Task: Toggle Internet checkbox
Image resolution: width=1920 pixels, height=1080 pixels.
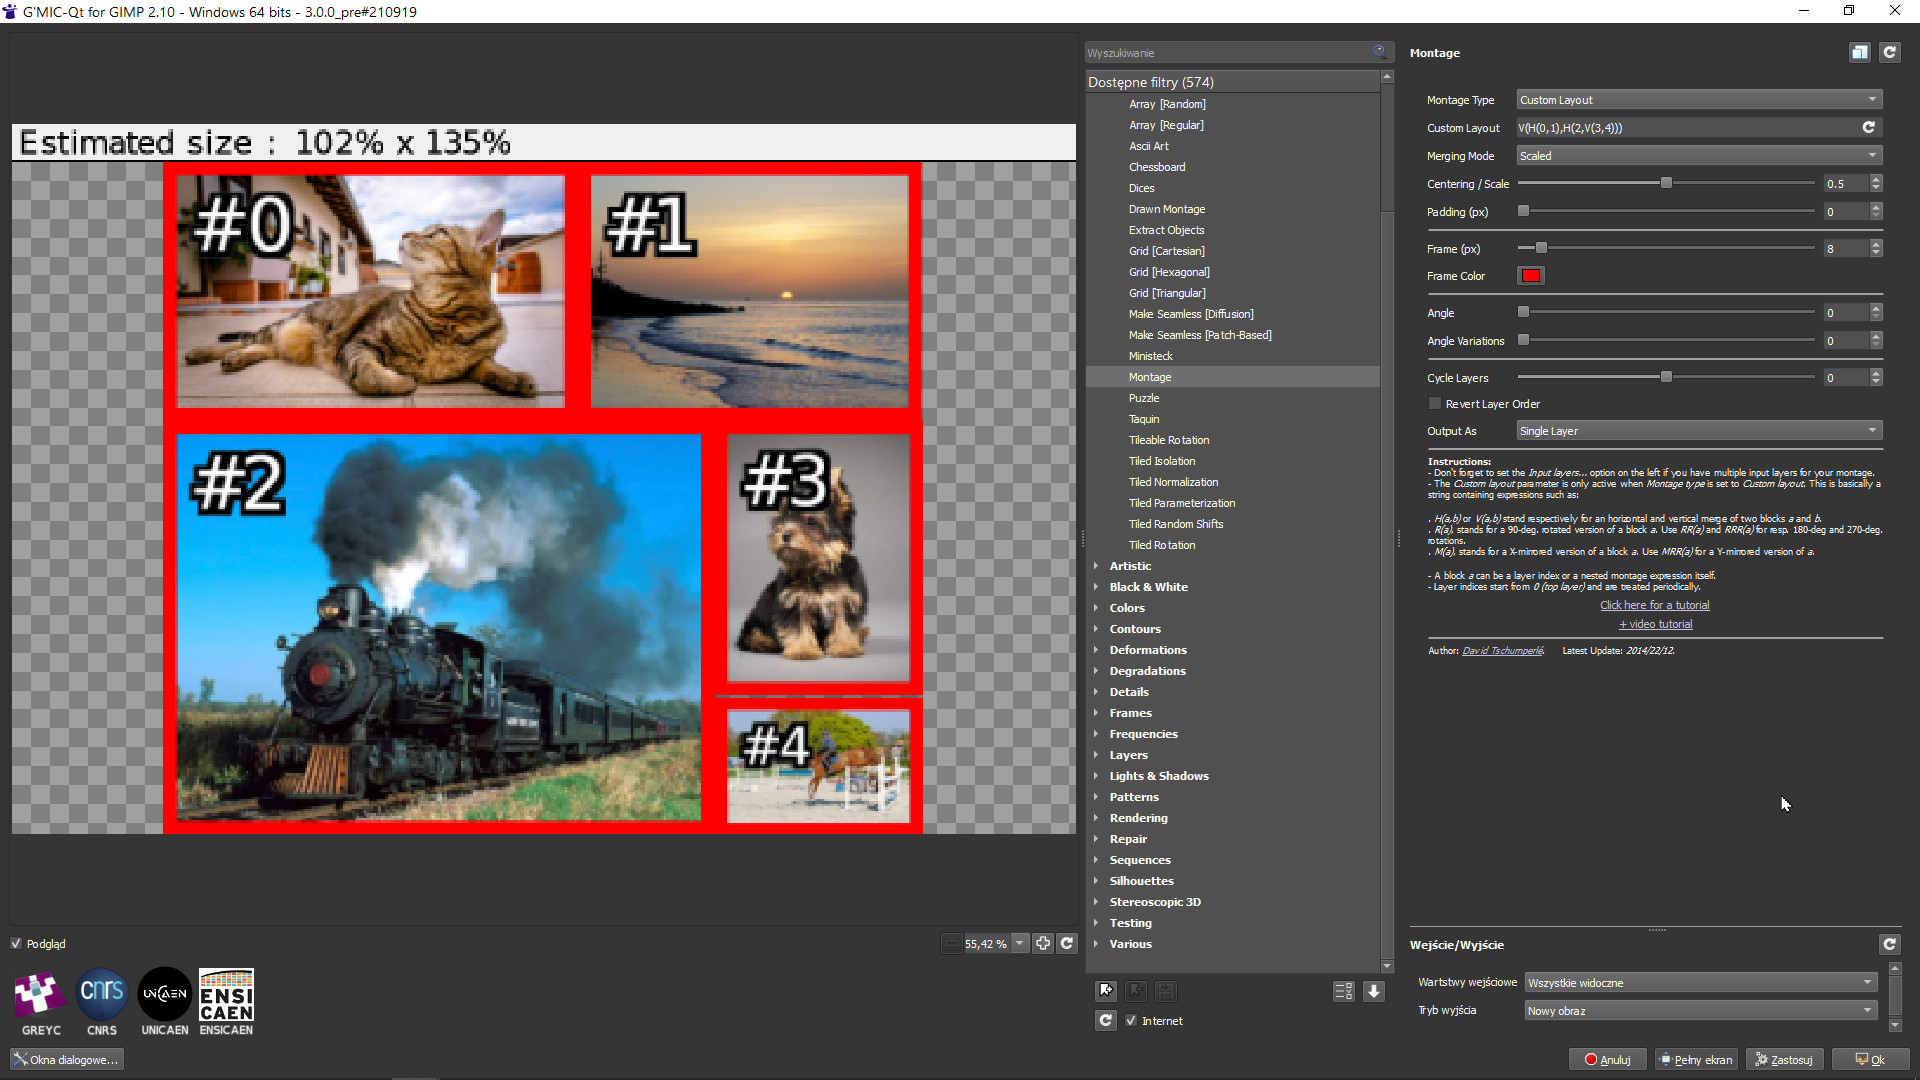Action: point(1131,1021)
